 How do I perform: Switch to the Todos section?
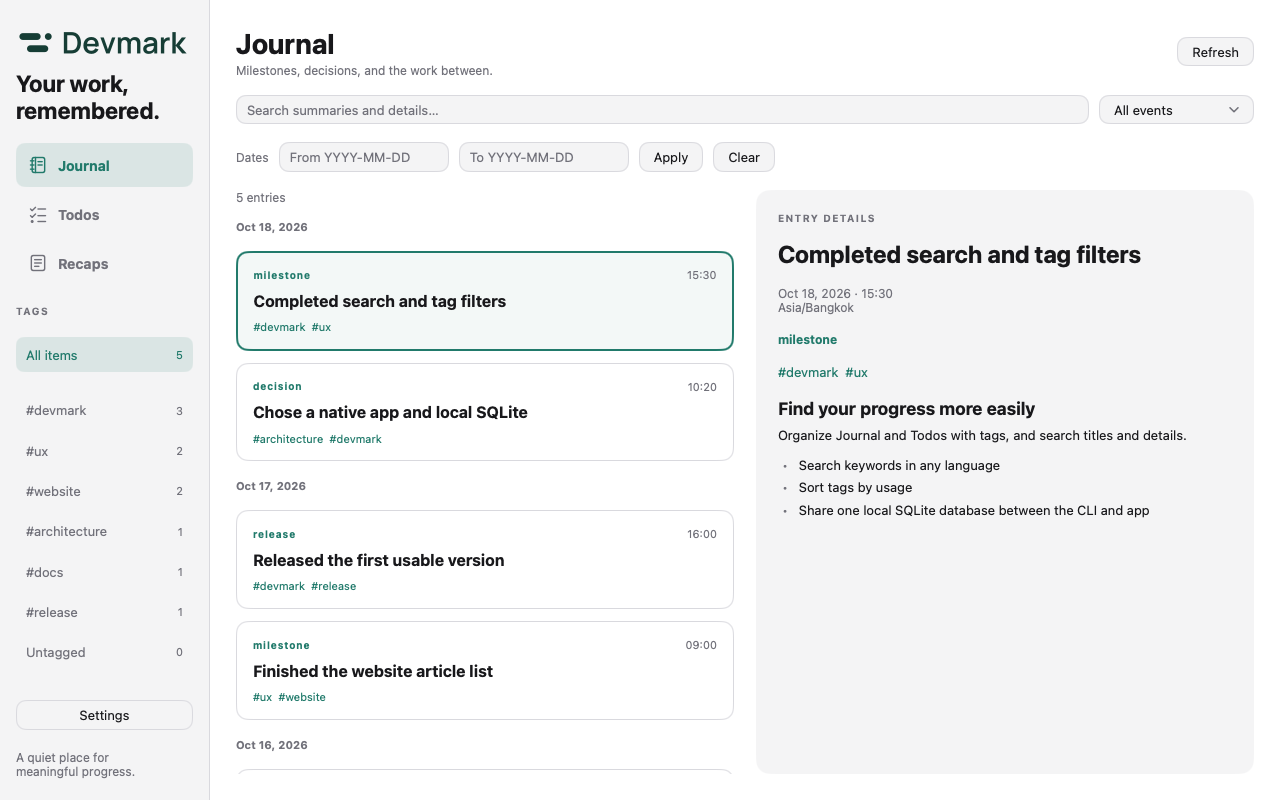104,214
